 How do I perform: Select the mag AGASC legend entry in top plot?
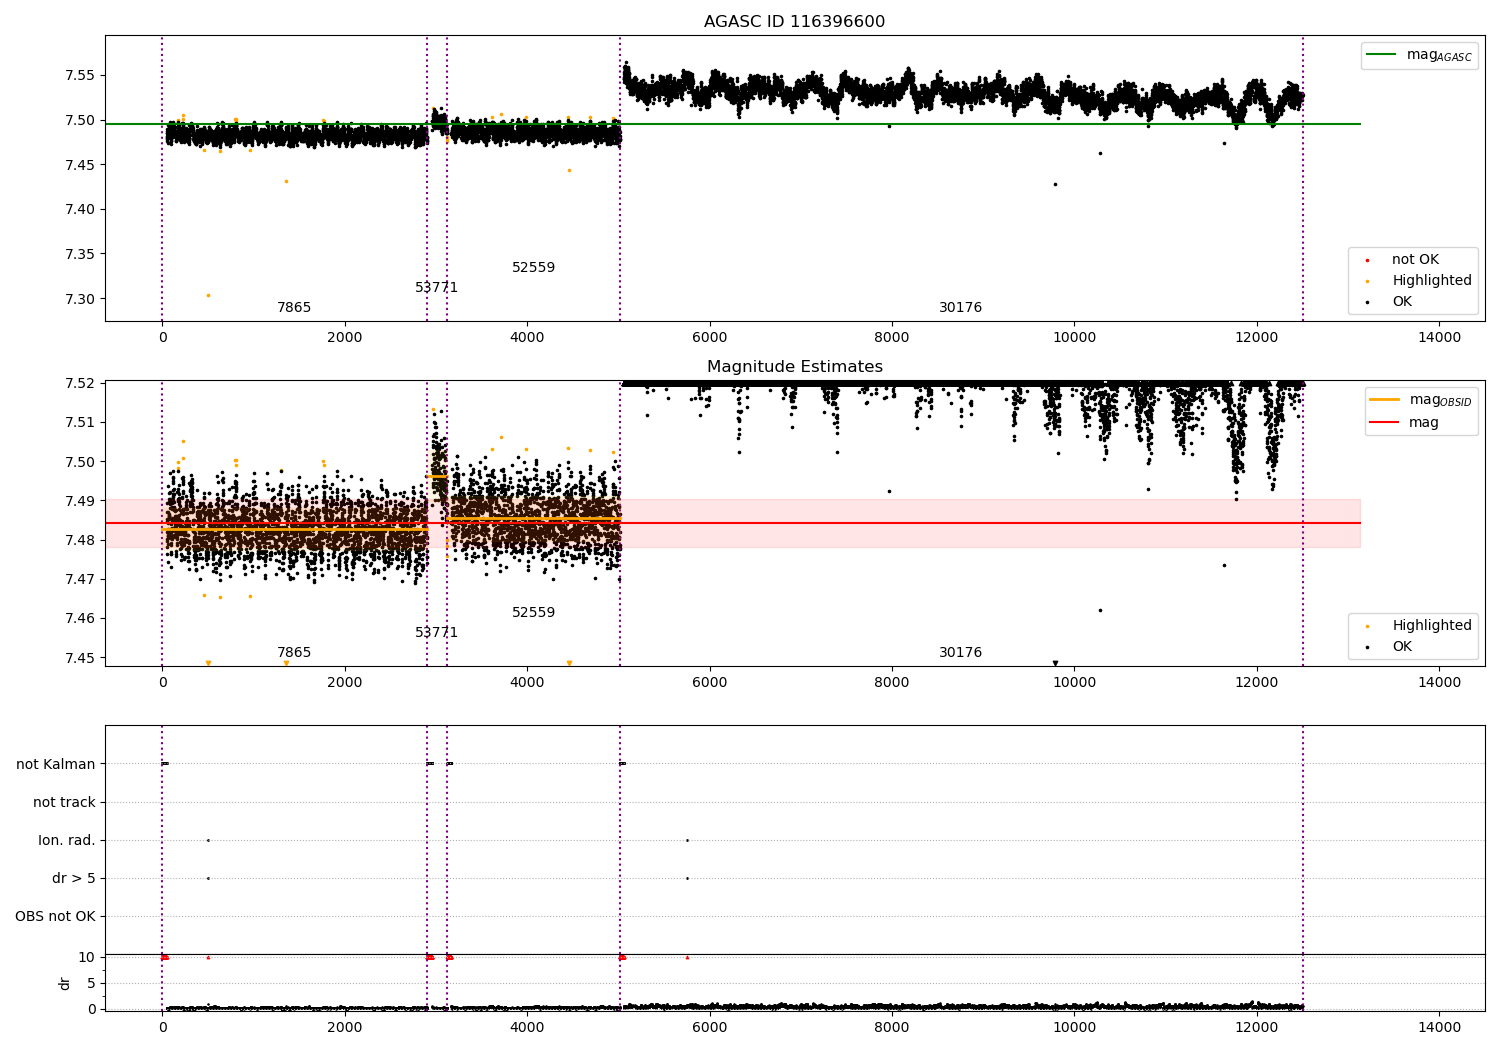[1419, 55]
